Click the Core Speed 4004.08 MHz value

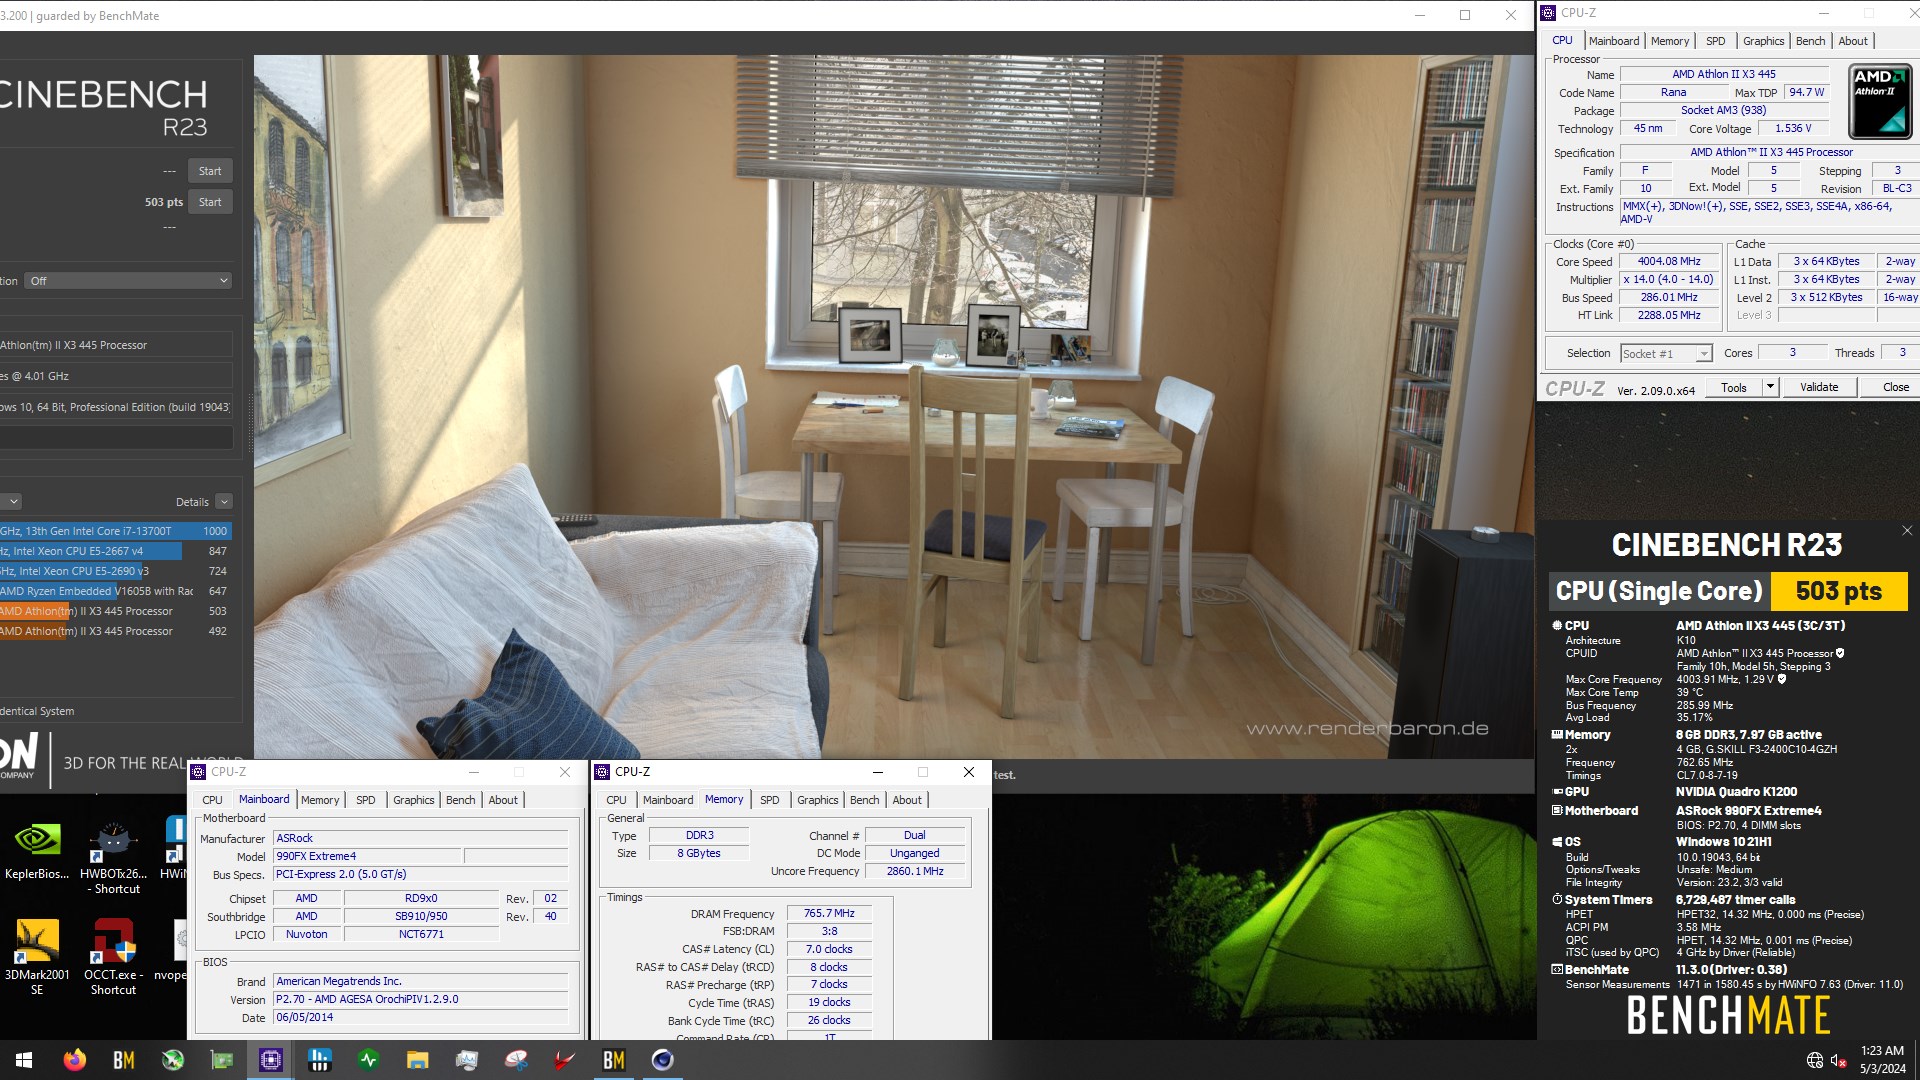[x=1669, y=262]
